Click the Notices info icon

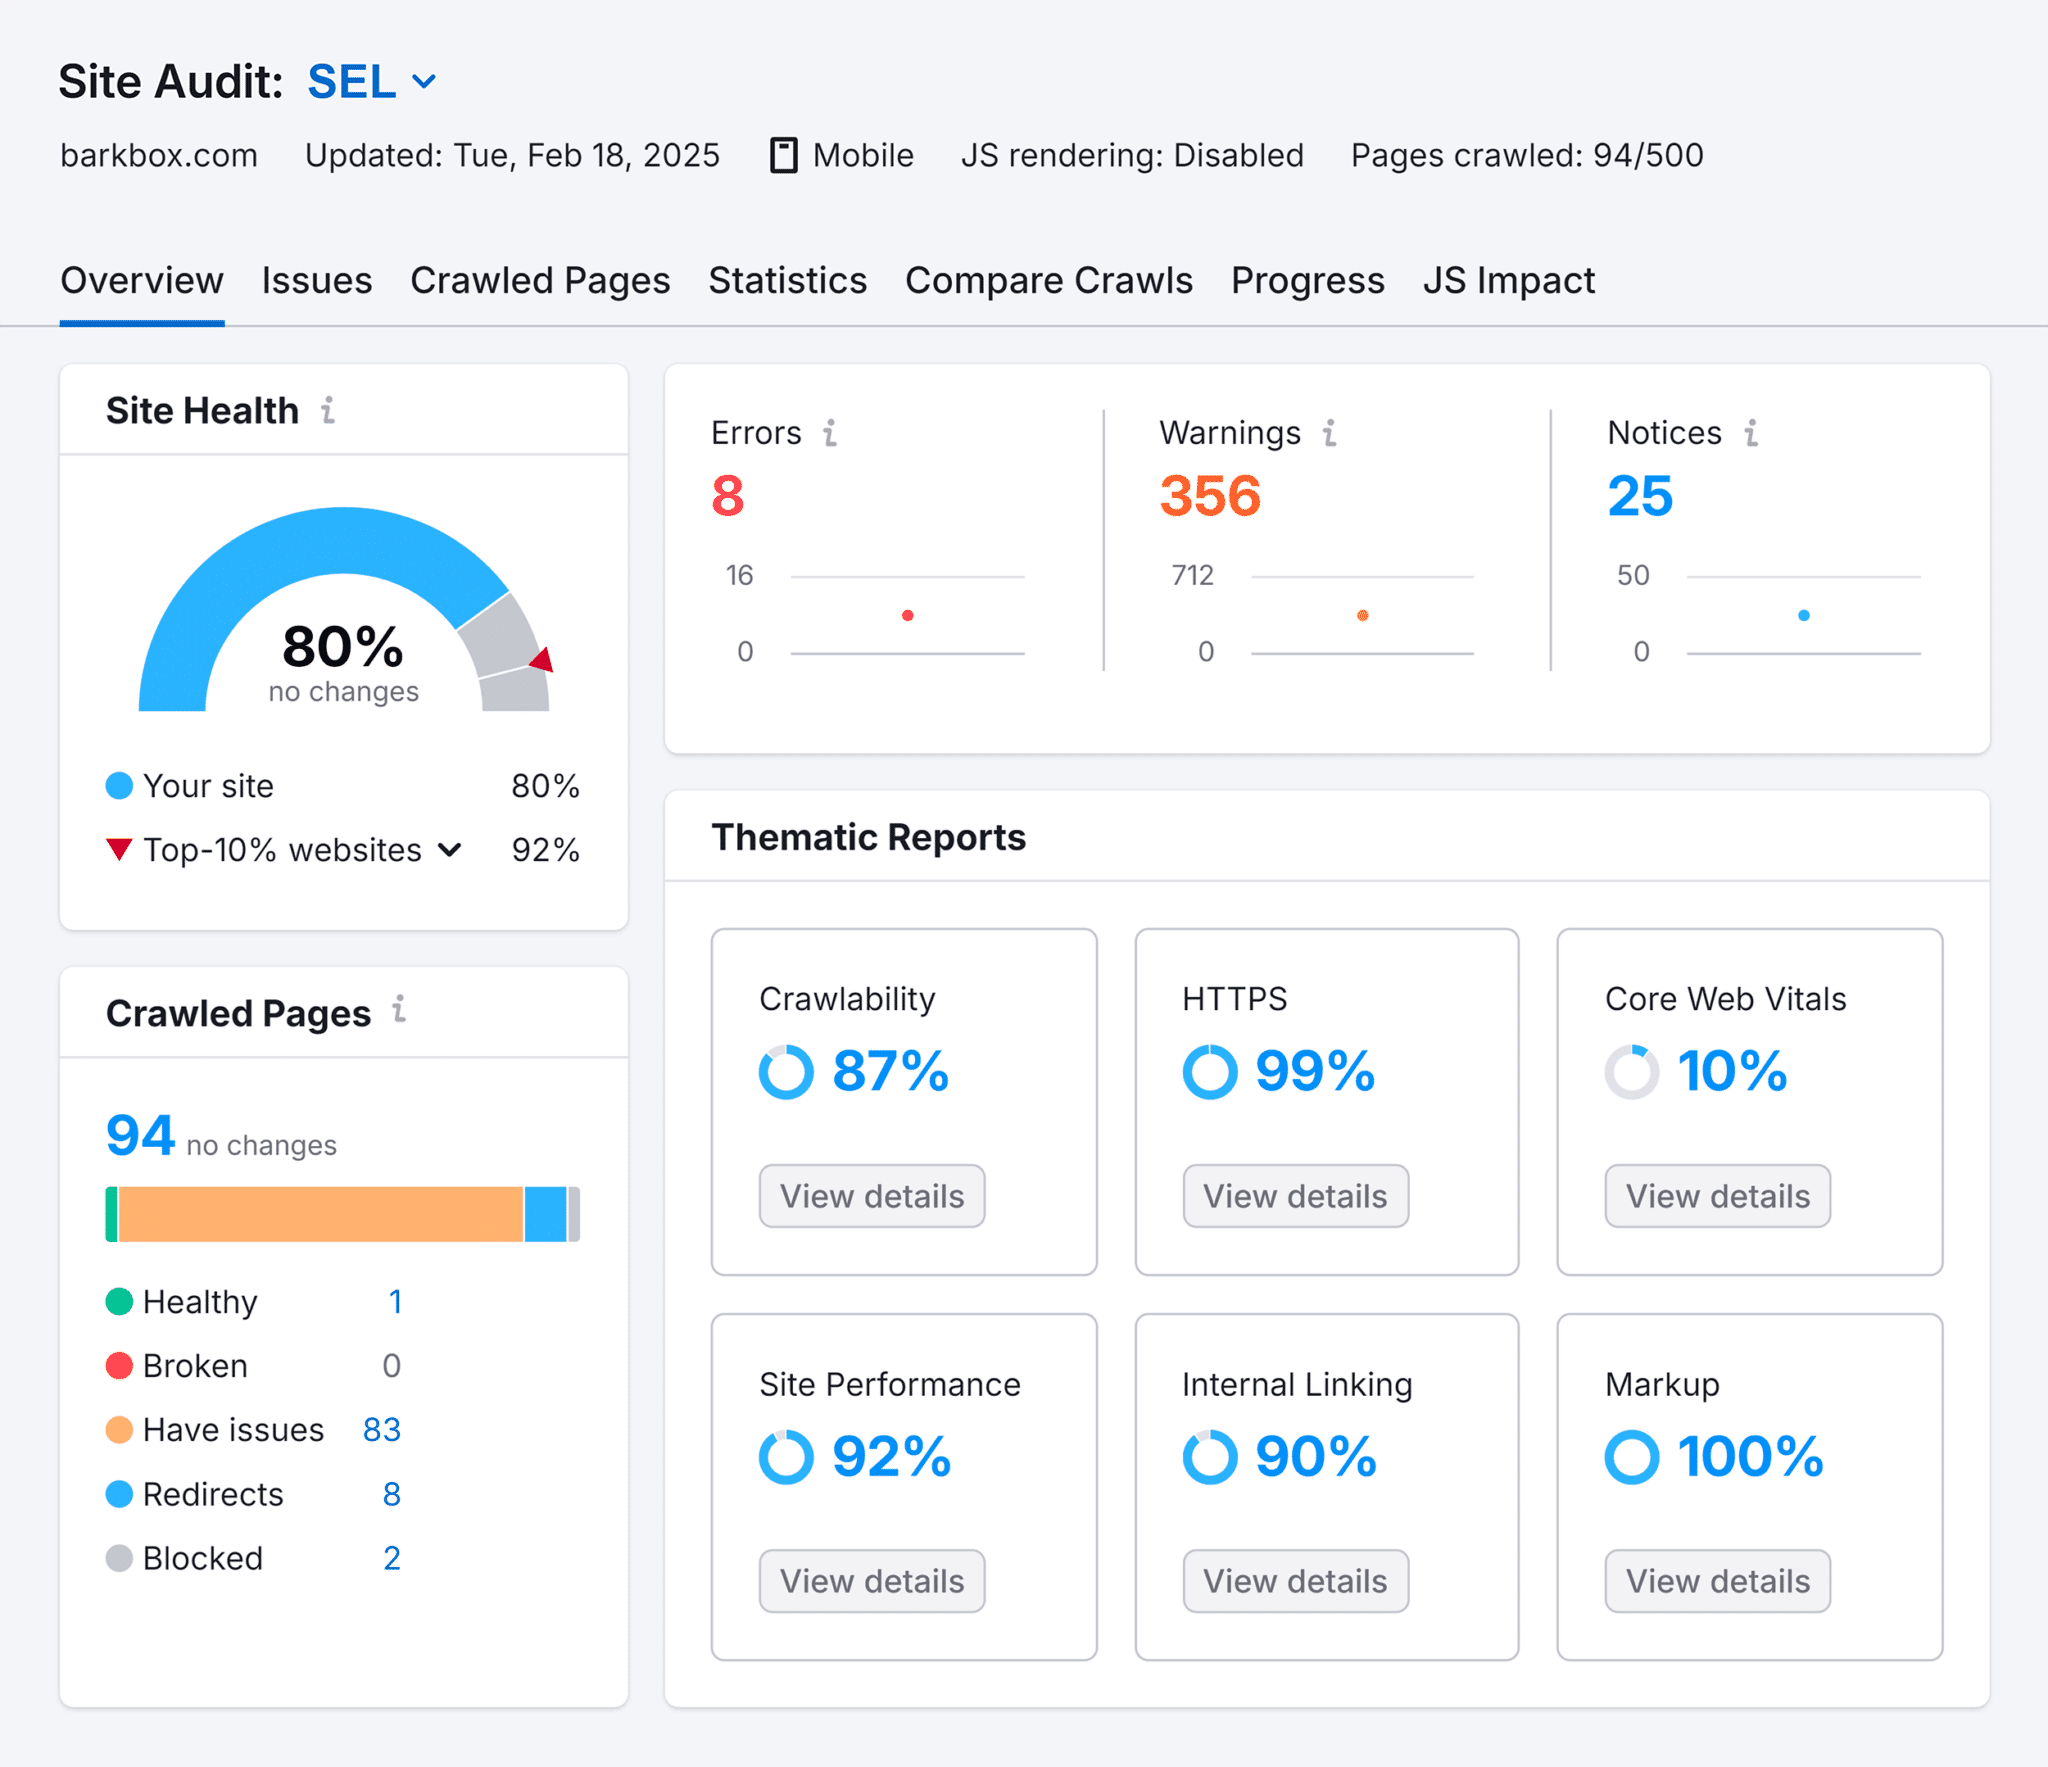(x=1751, y=433)
